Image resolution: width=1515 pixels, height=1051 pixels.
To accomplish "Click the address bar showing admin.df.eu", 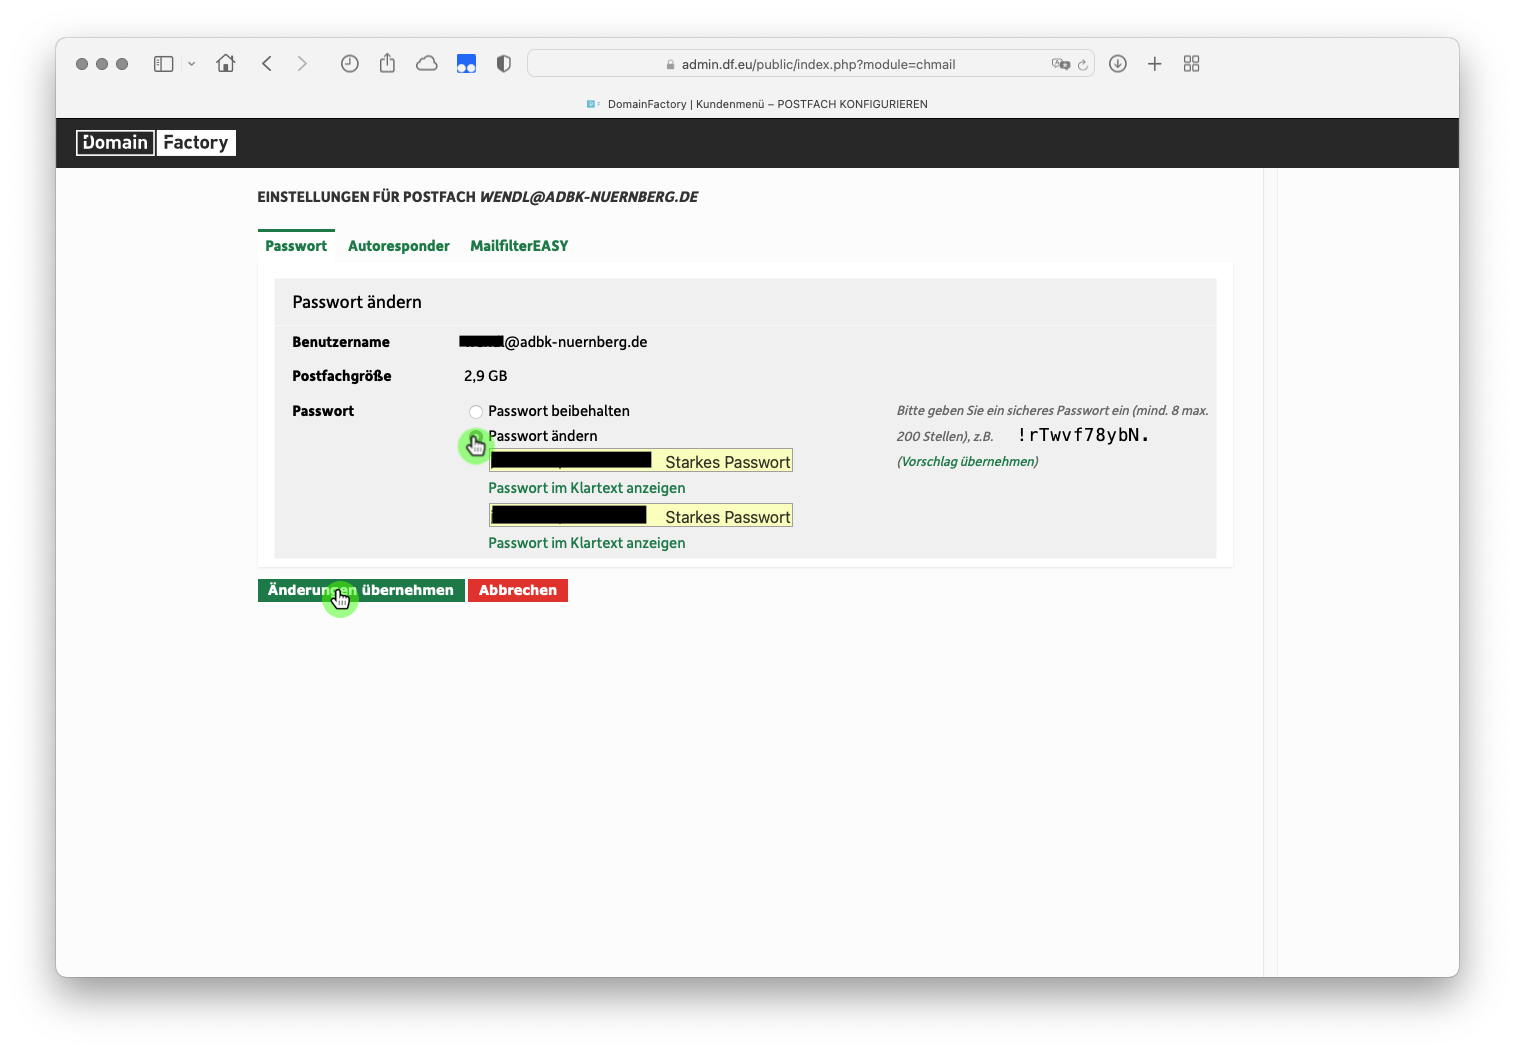I will click(810, 64).
